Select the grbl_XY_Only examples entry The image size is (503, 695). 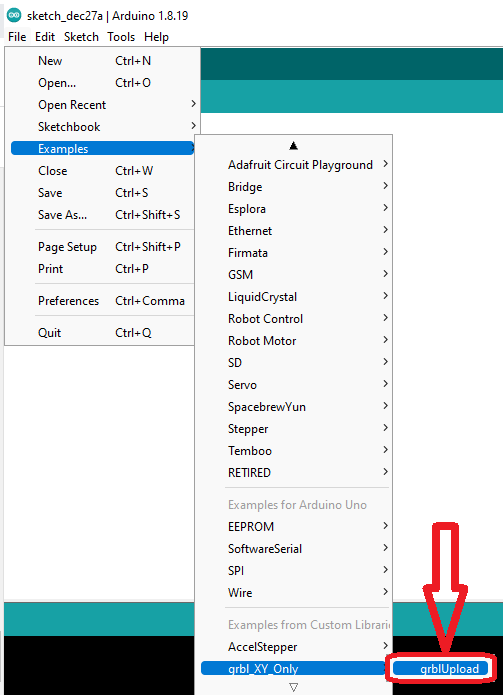tap(295, 668)
